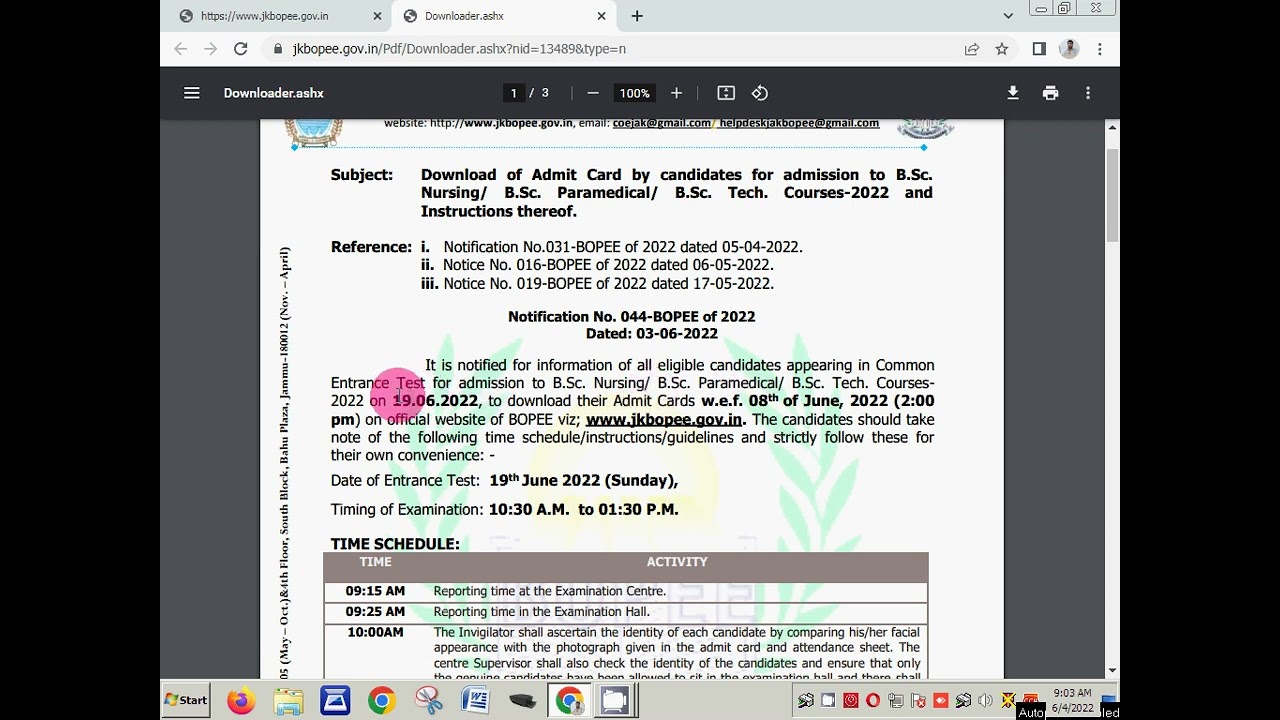Click the Opera tray icon

coord(873,701)
